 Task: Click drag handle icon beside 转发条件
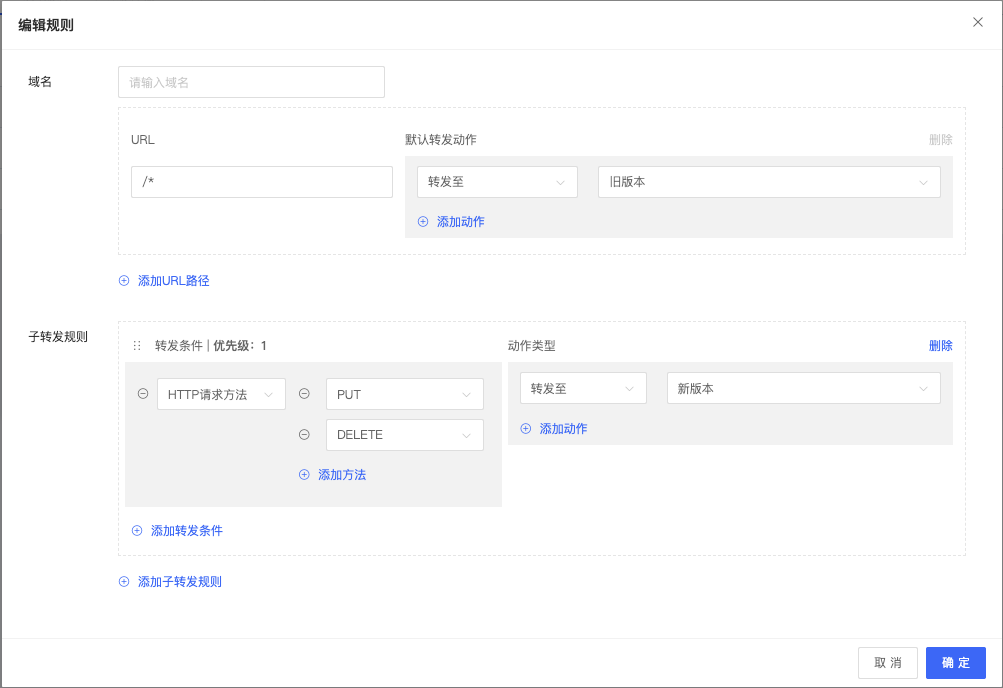point(137,346)
